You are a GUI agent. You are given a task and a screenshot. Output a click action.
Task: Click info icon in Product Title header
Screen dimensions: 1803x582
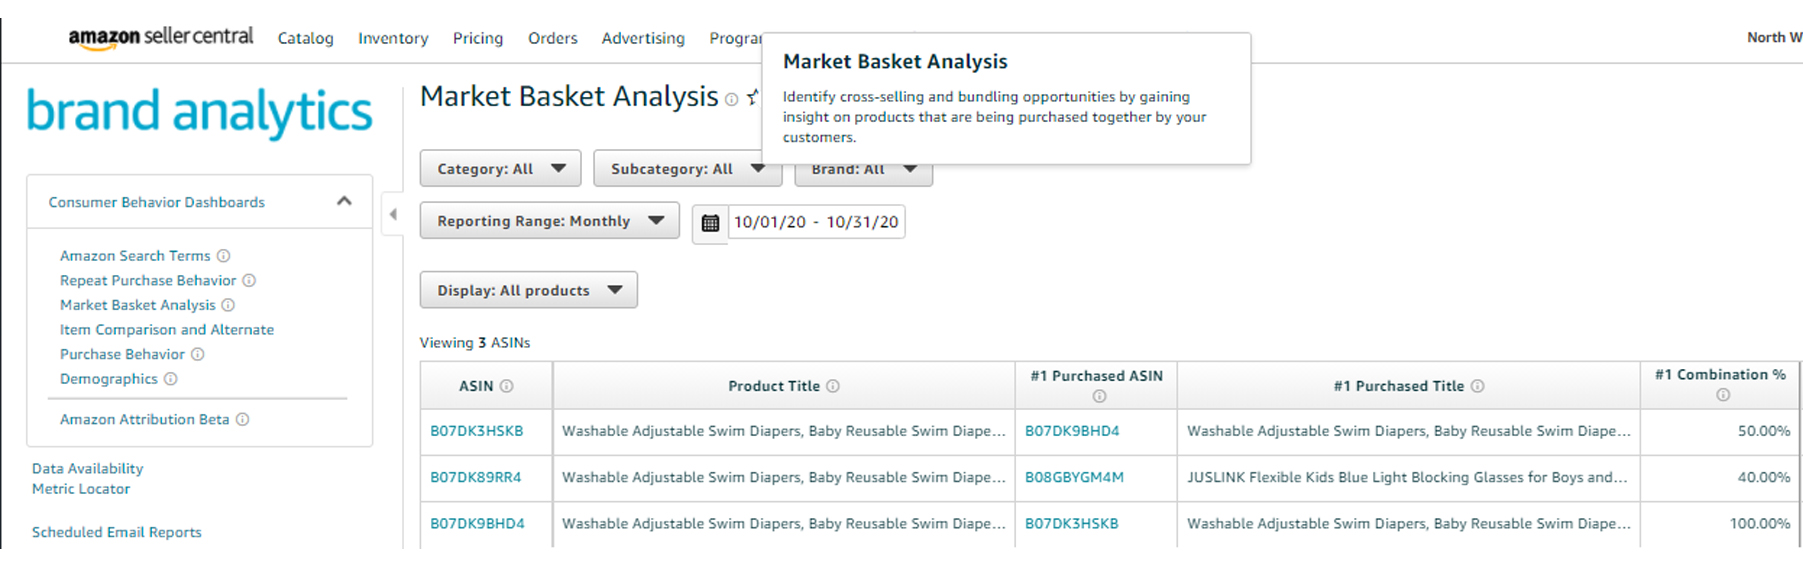pos(833,386)
